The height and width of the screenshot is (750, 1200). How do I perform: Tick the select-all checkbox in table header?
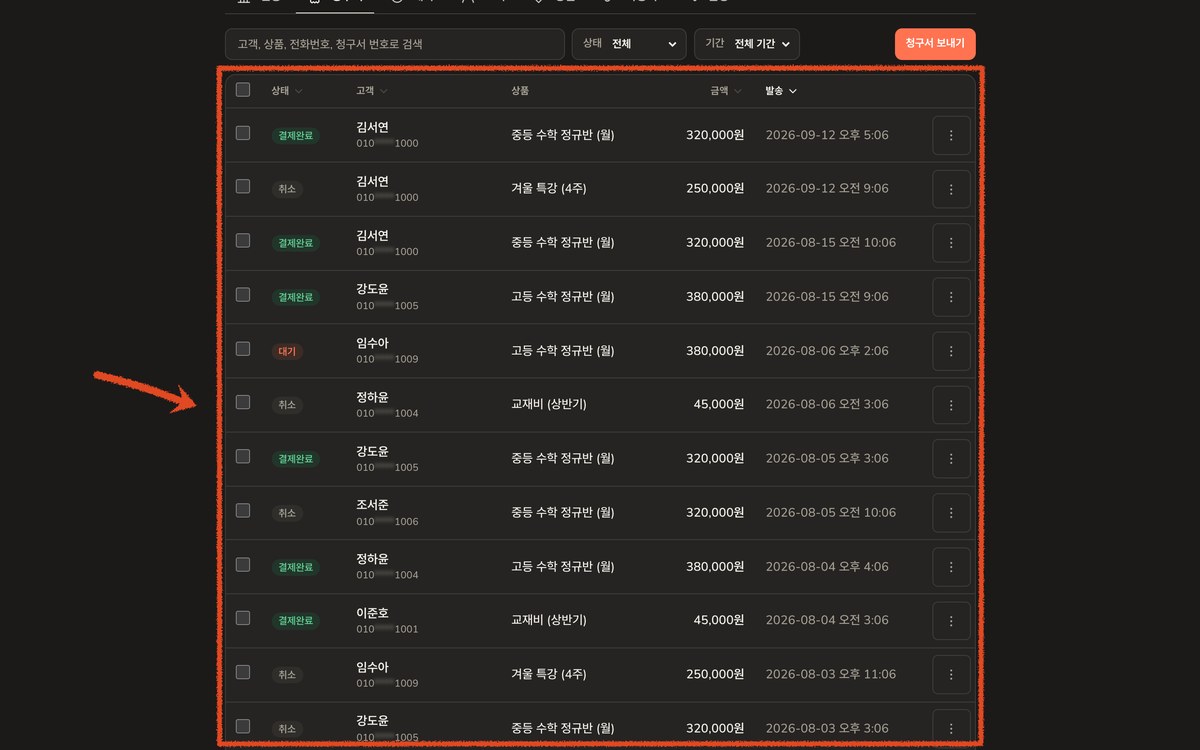(x=243, y=90)
